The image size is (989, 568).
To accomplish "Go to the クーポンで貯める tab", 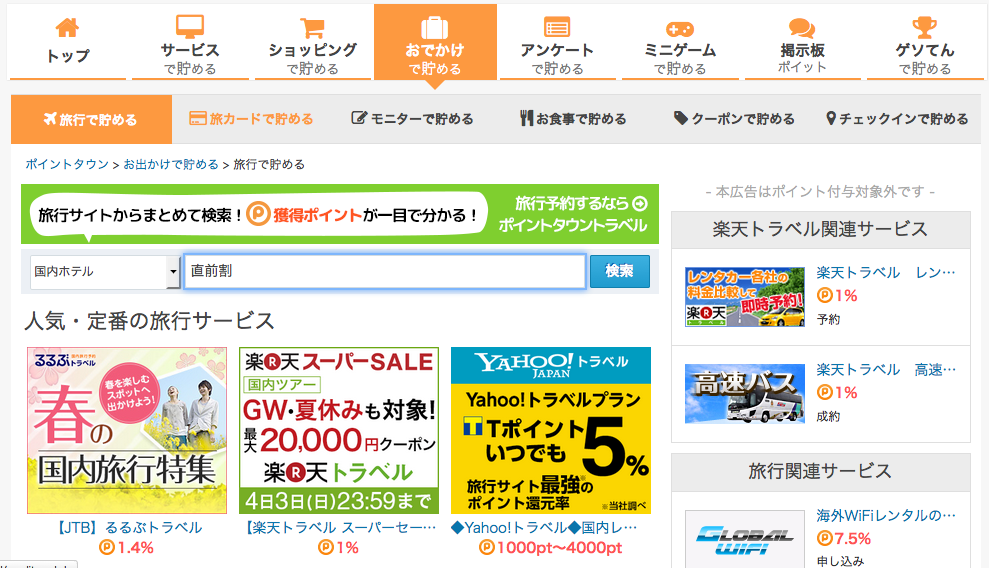I will click(x=734, y=119).
